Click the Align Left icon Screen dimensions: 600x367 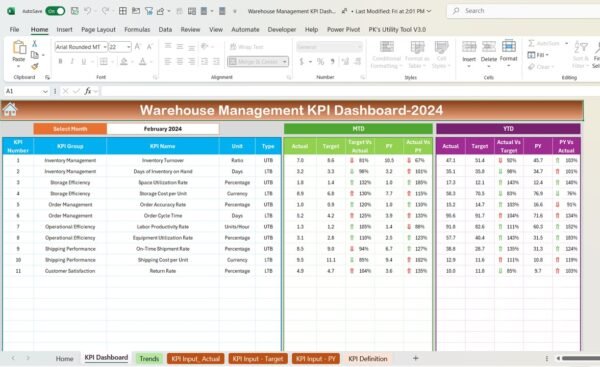(x=168, y=61)
